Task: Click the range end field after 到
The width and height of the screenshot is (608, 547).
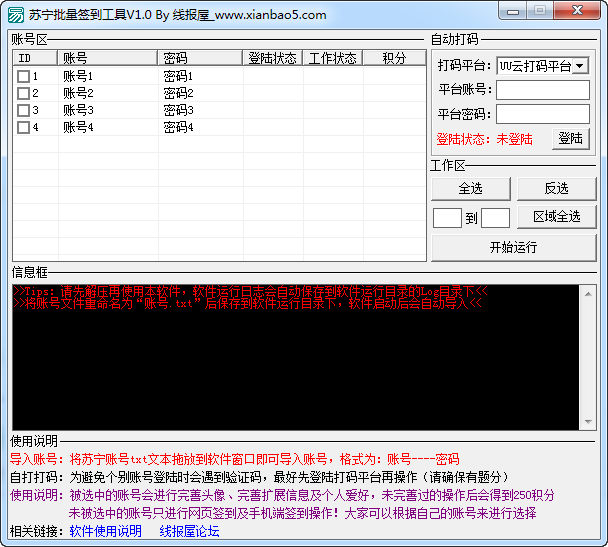Action: 495,218
